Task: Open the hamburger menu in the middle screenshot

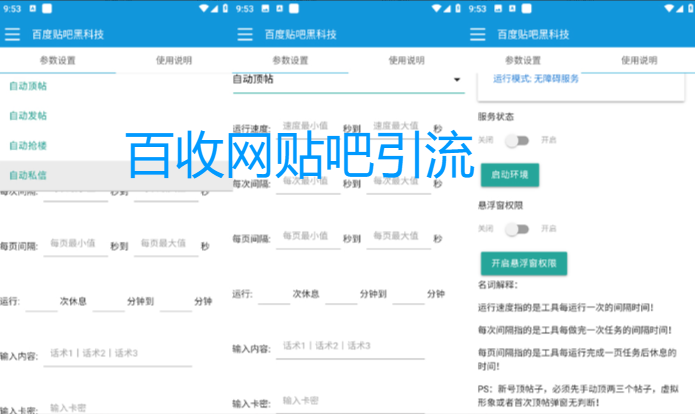Action: pos(245,34)
